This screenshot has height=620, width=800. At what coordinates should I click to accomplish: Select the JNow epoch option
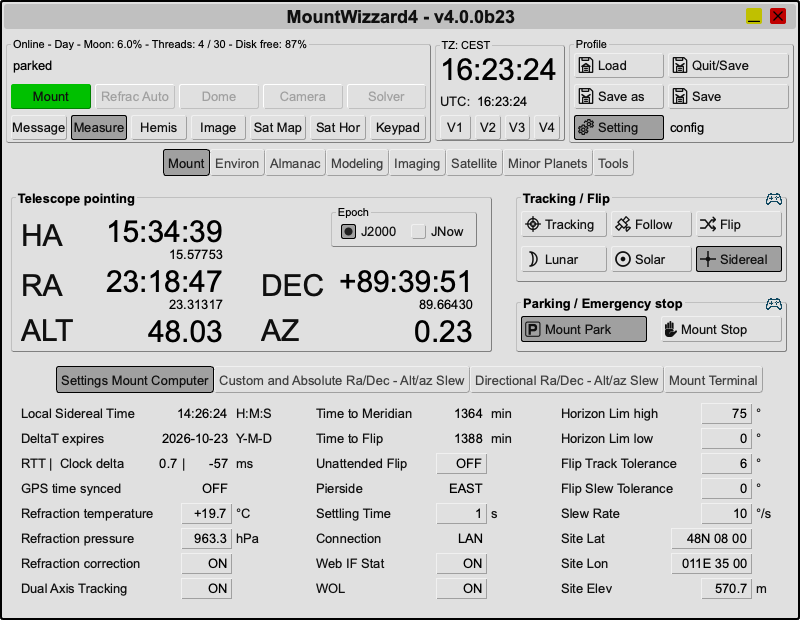point(418,232)
